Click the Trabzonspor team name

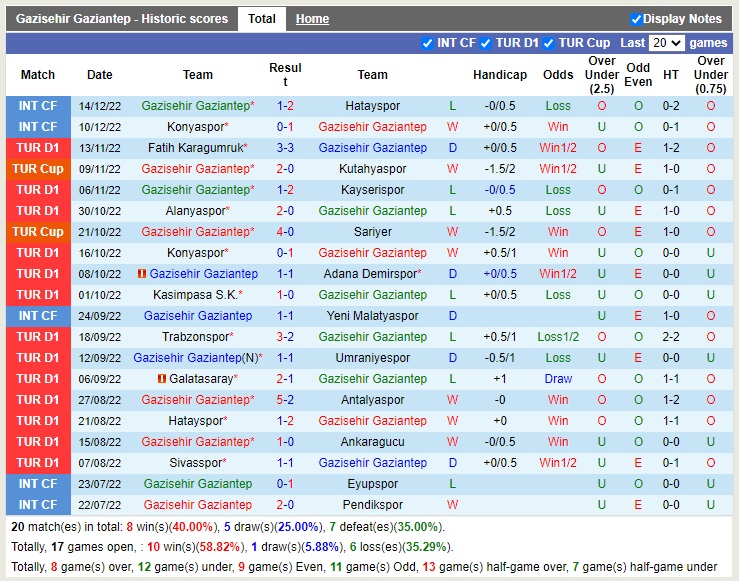[x=196, y=337]
